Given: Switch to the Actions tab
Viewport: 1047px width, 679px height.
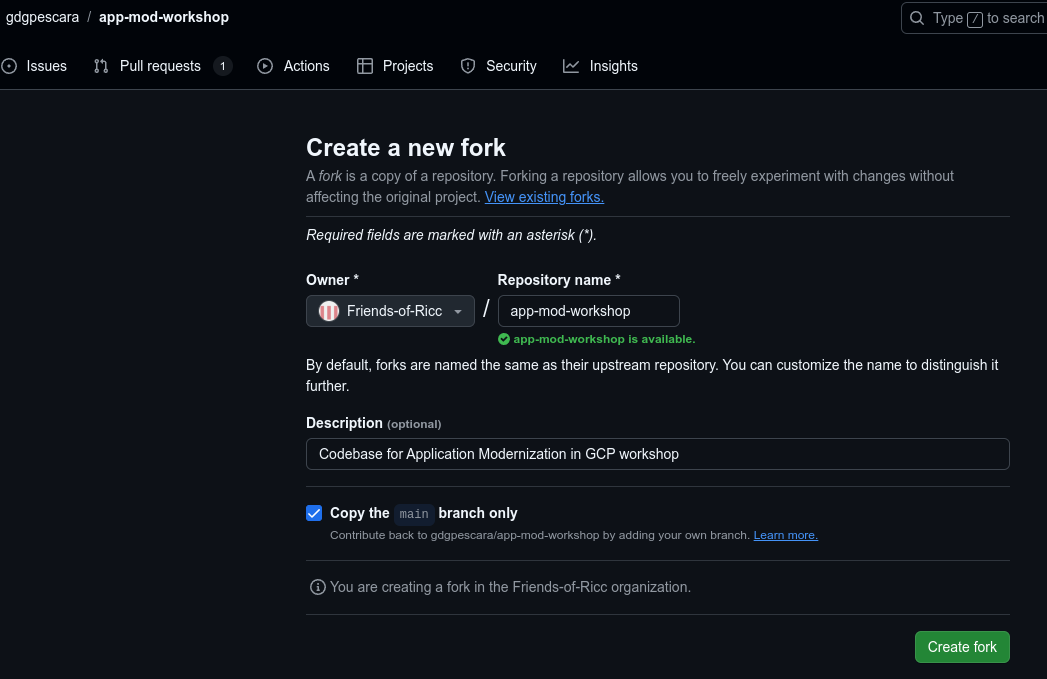Looking at the screenshot, I should pyautogui.click(x=306, y=66).
